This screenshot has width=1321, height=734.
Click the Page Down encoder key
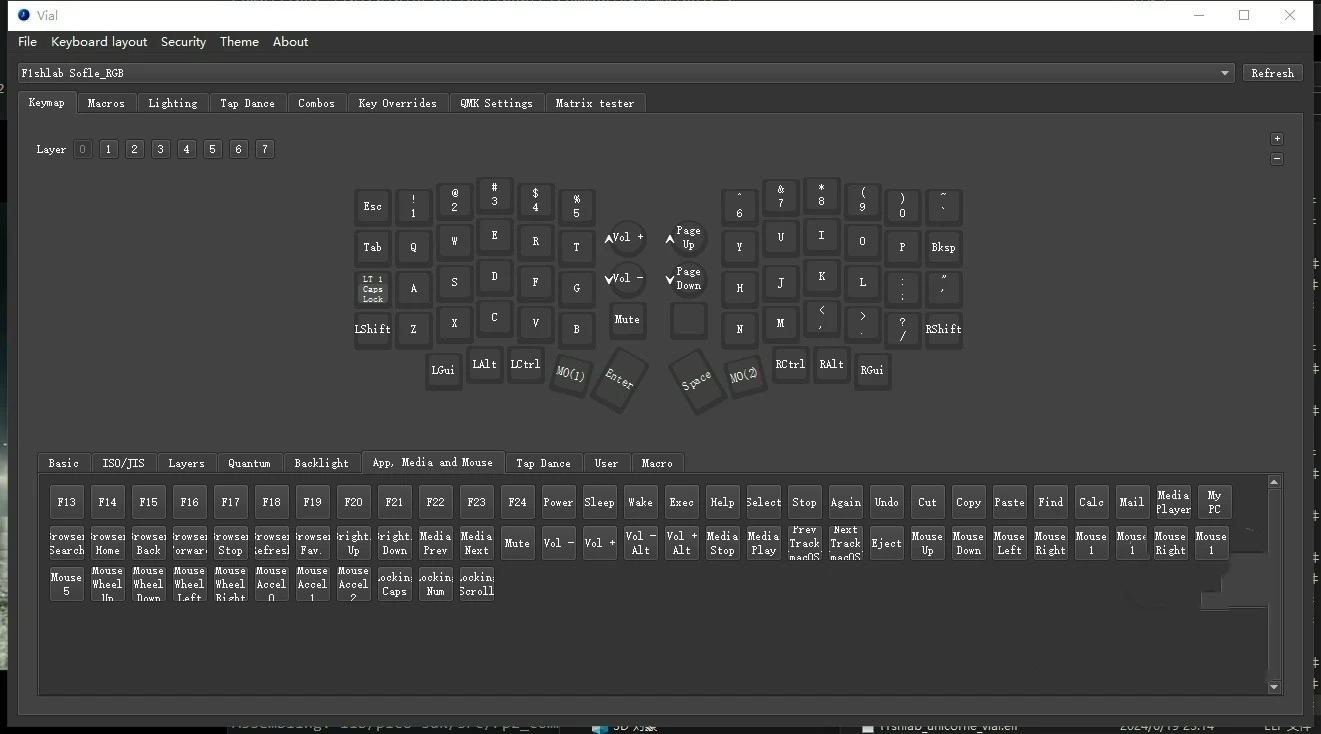click(x=688, y=279)
